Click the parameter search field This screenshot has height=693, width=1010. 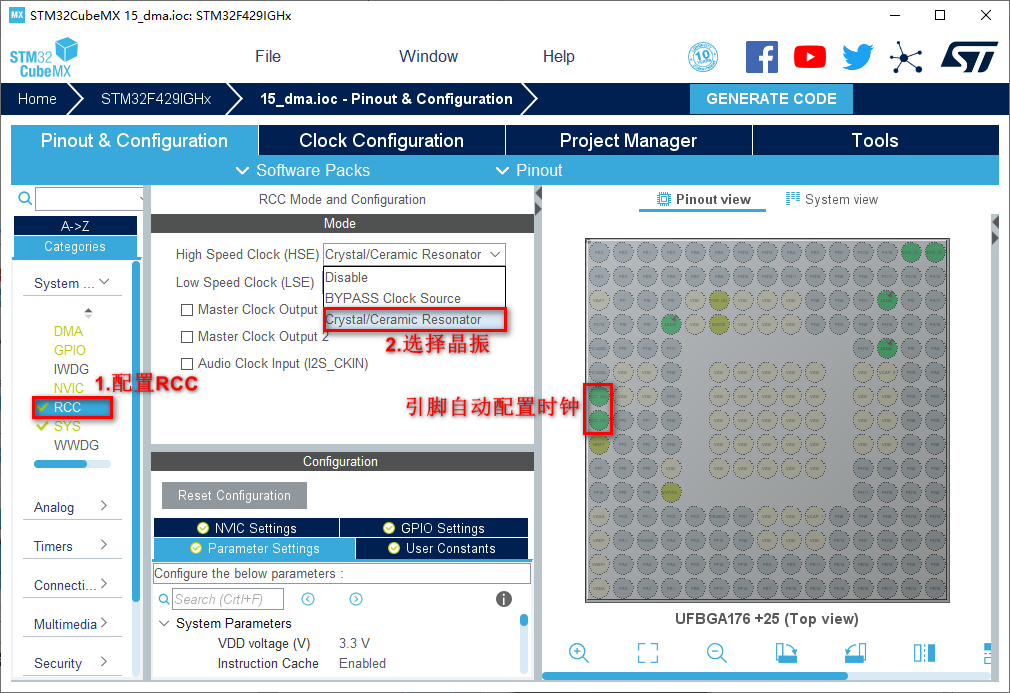point(227,599)
